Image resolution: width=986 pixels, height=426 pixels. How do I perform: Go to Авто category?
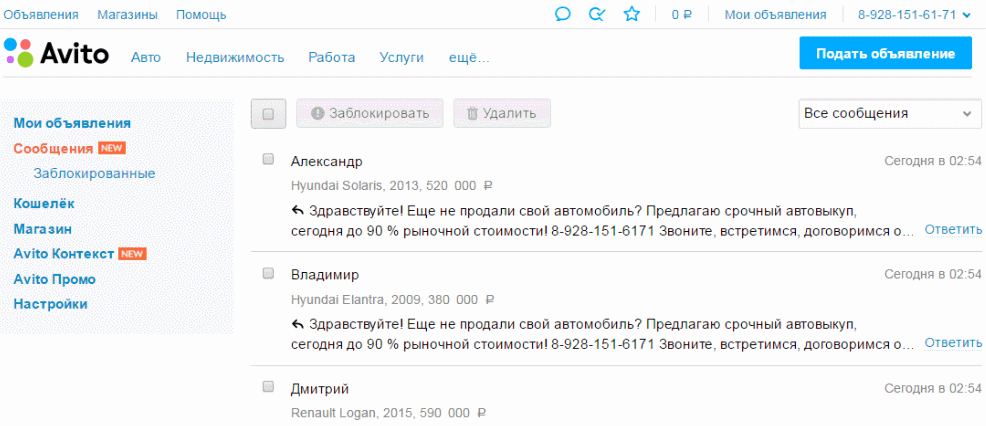146,57
